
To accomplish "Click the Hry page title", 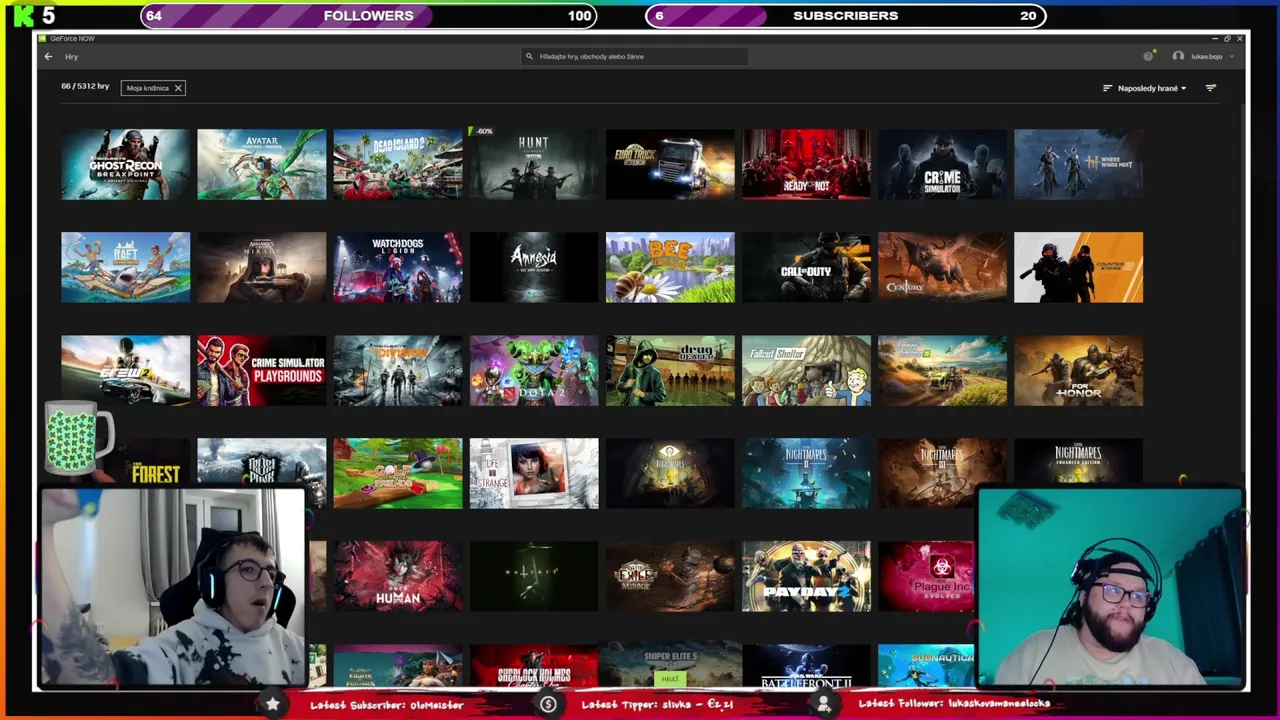I will (x=72, y=57).
